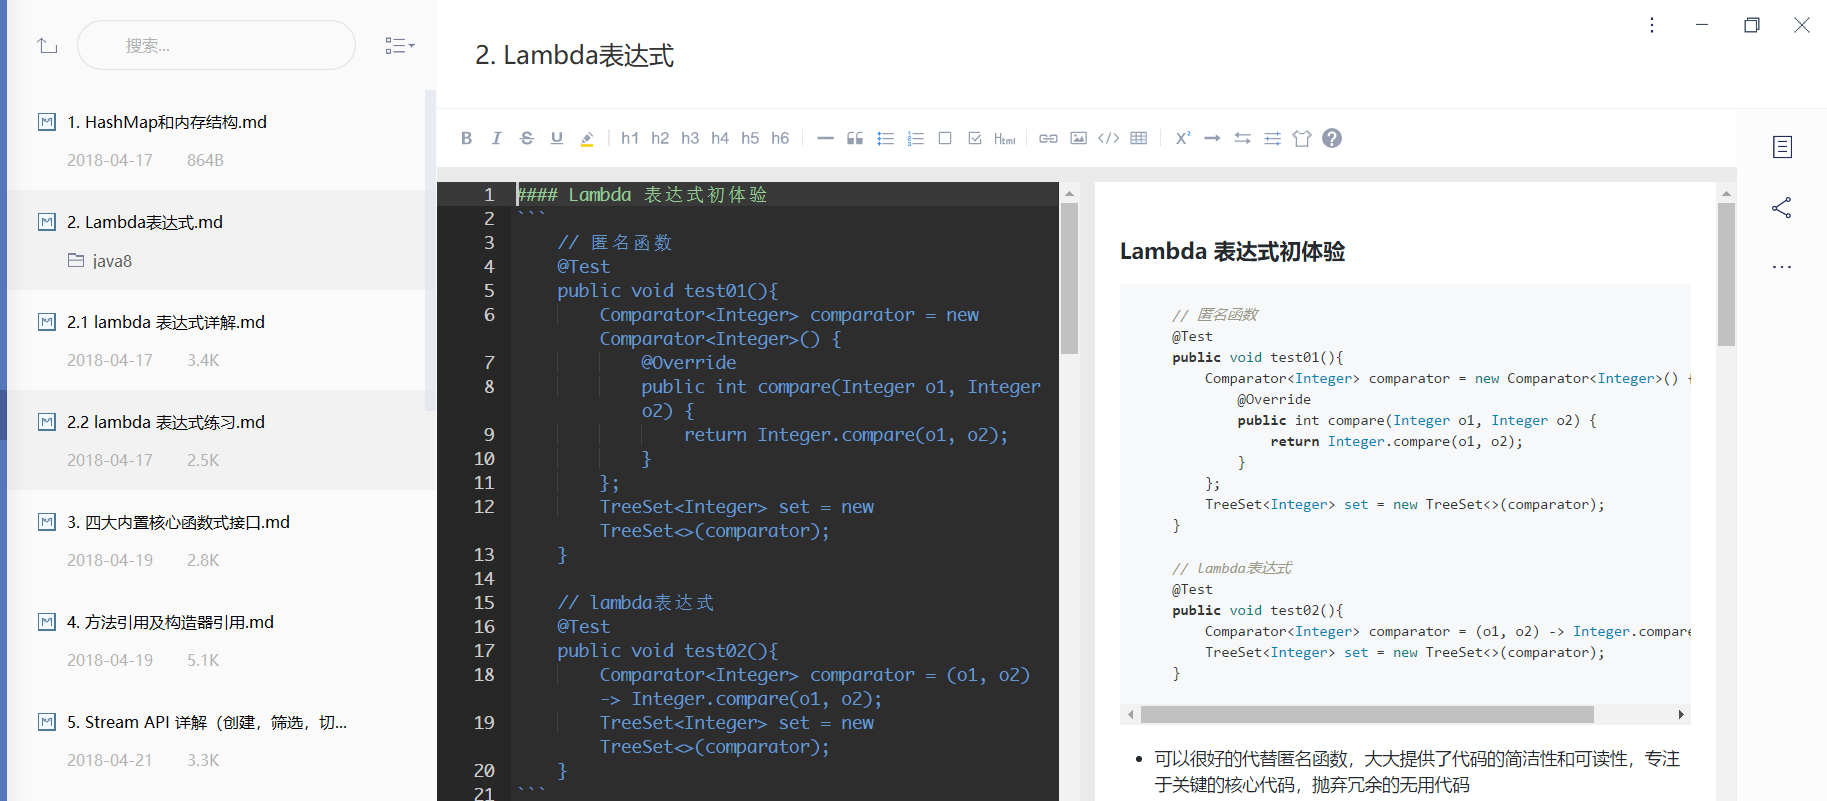Apply bold formatting from the toolbar
This screenshot has width=1827, height=801.
tap(466, 138)
